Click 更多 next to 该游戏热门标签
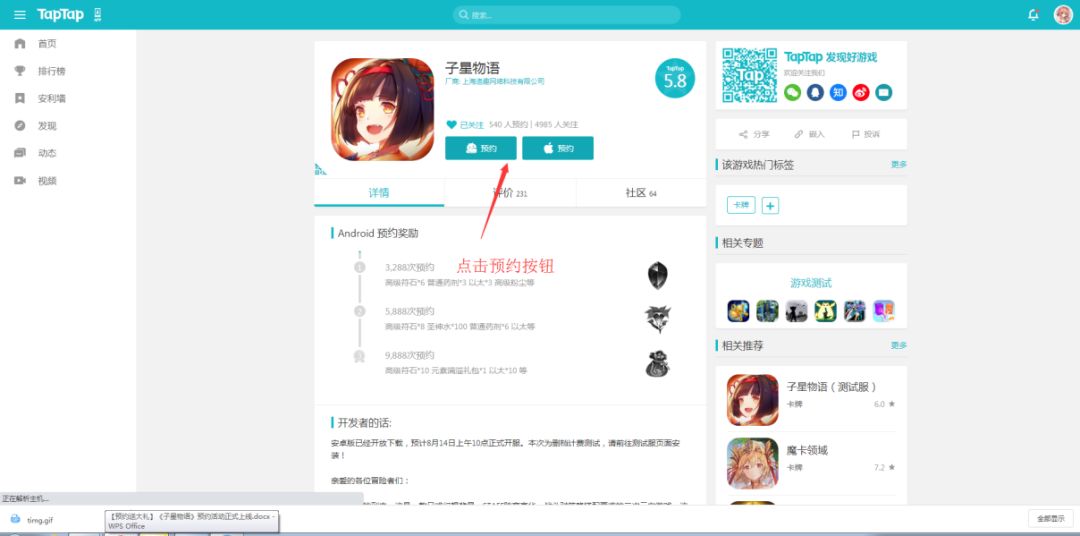The height and width of the screenshot is (536, 1080). [x=899, y=165]
